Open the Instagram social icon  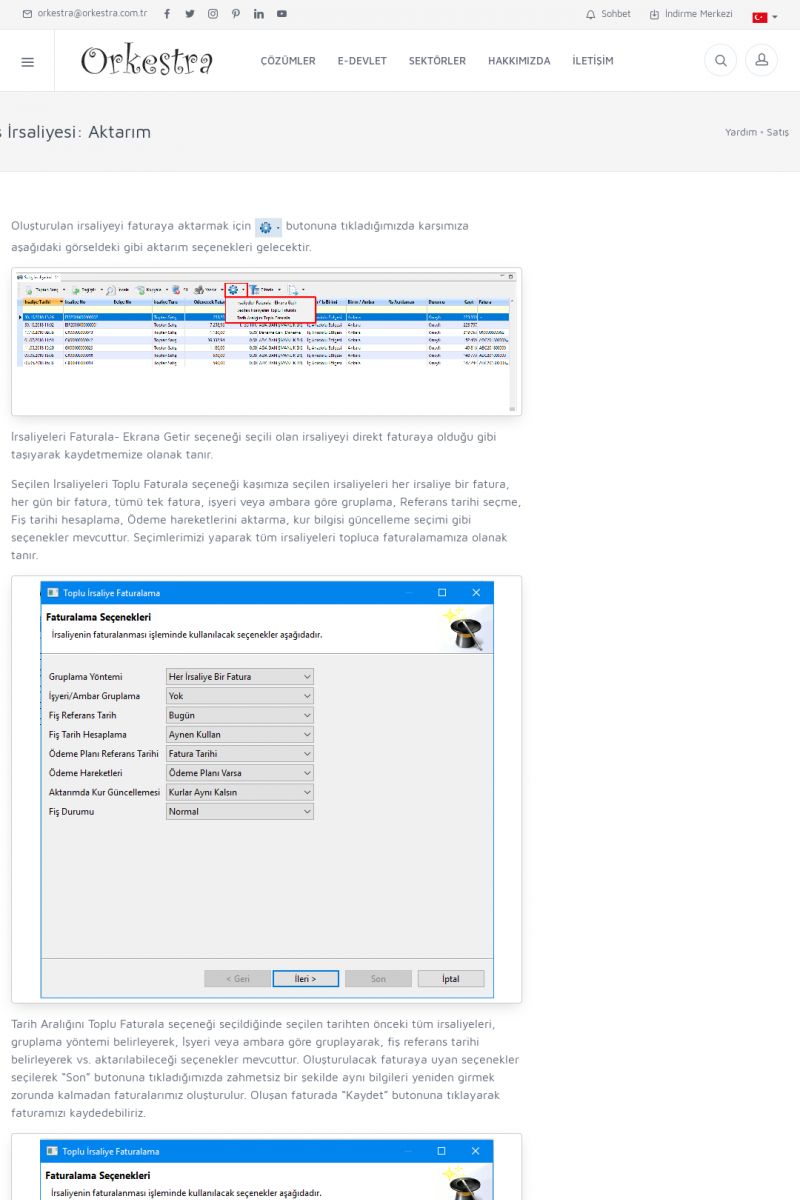213,14
